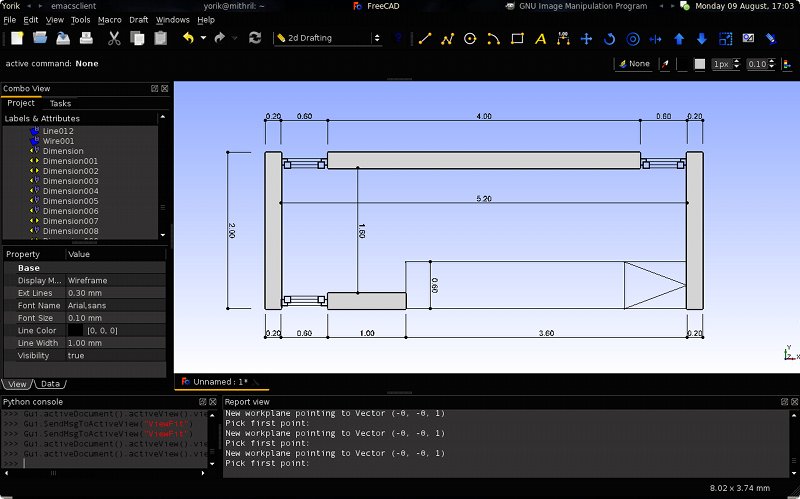Toggle floating of Combo View panel
The width and height of the screenshot is (800, 499).
[154, 88]
